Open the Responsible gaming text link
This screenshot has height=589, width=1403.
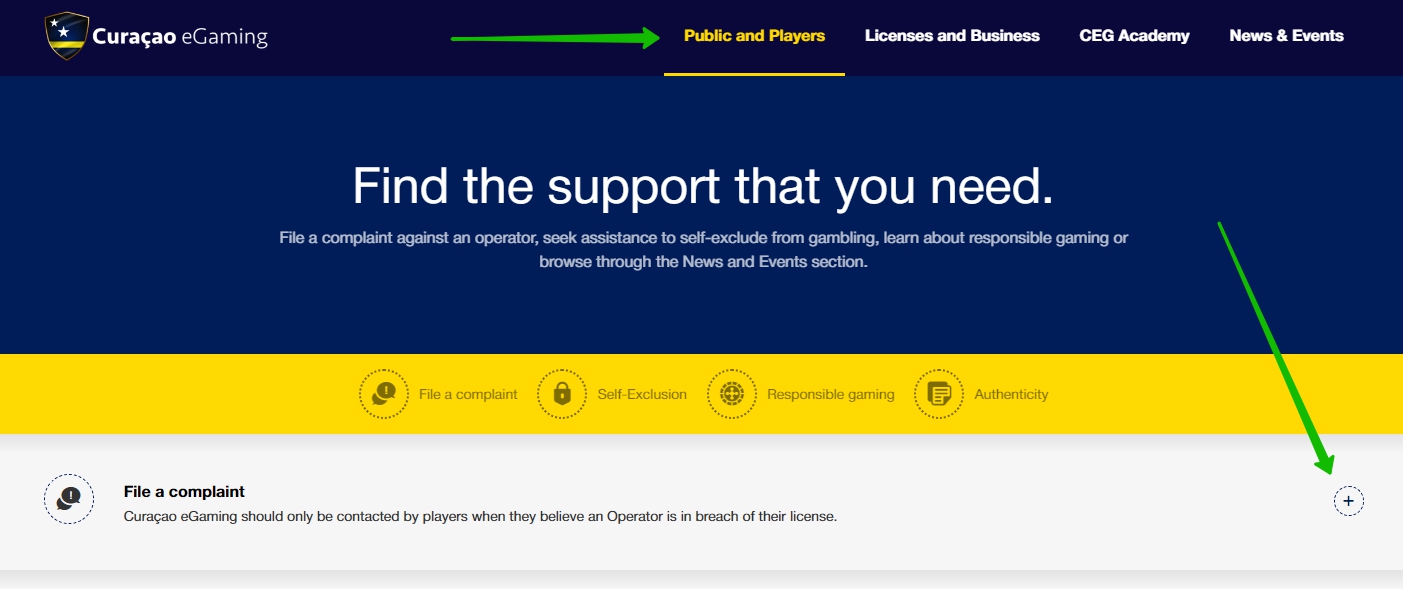[830, 395]
